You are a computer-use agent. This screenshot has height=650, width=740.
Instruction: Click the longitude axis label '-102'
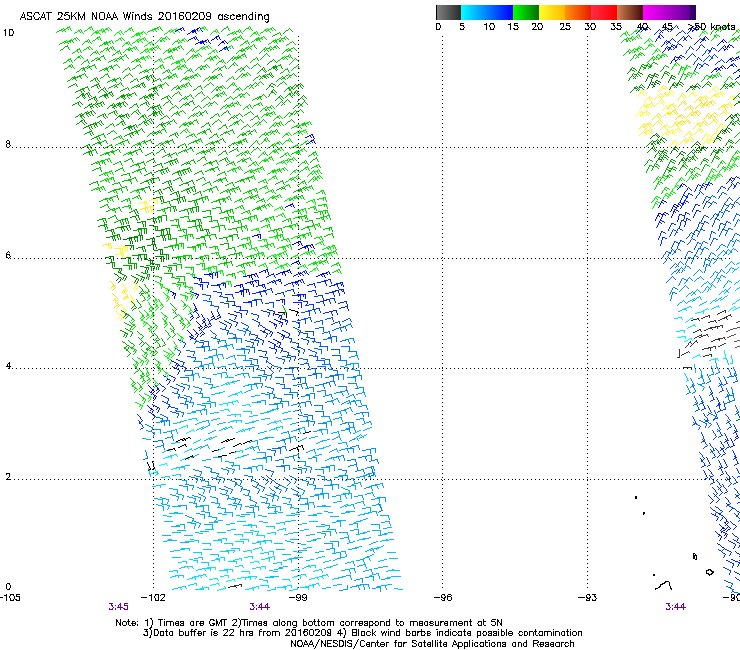(153, 598)
